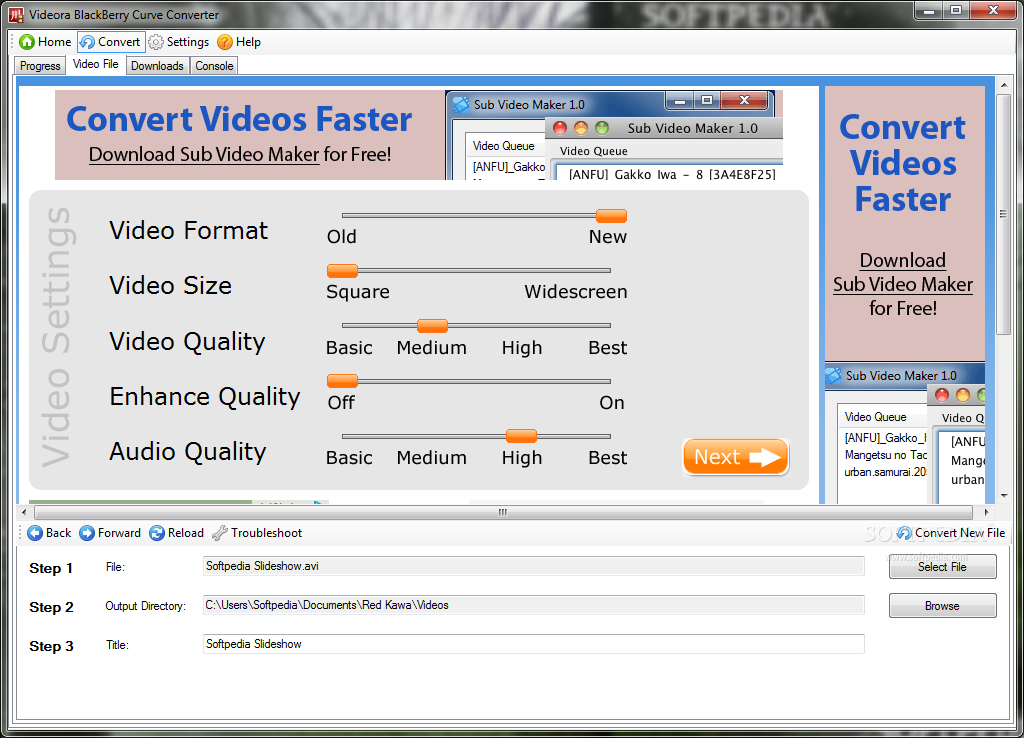Open Troubleshoot wrench tool

point(220,533)
